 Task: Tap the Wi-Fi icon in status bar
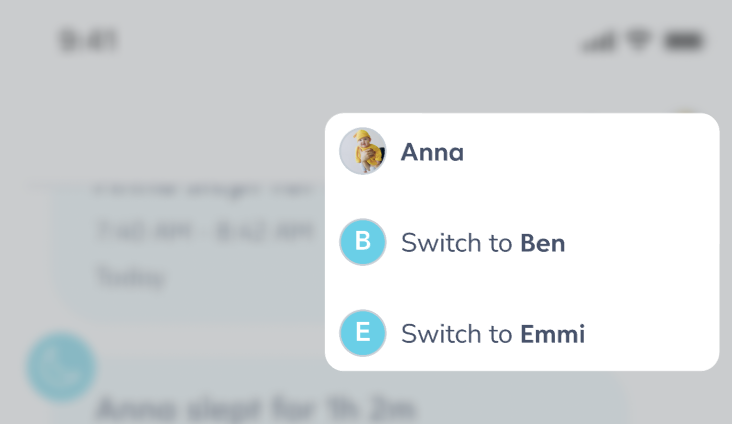[x=637, y=42]
